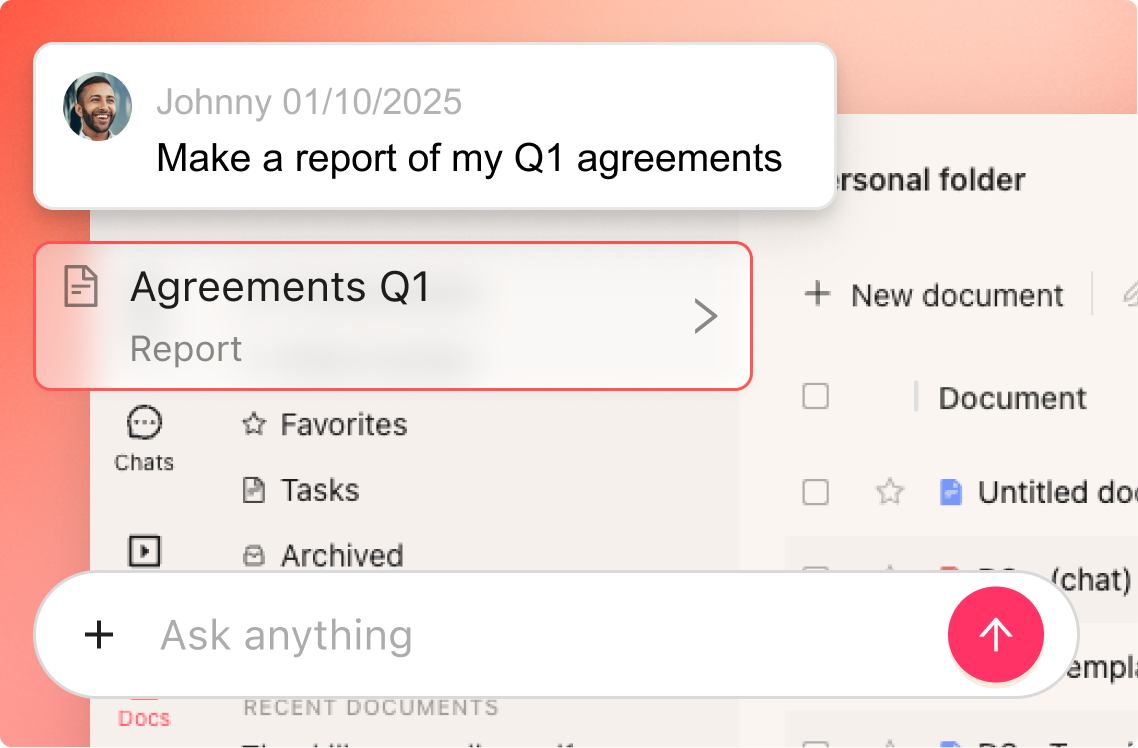The width and height of the screenshot is (1138, 748).
Task: Click the Tasks page icon
Action: click(252, 490)
